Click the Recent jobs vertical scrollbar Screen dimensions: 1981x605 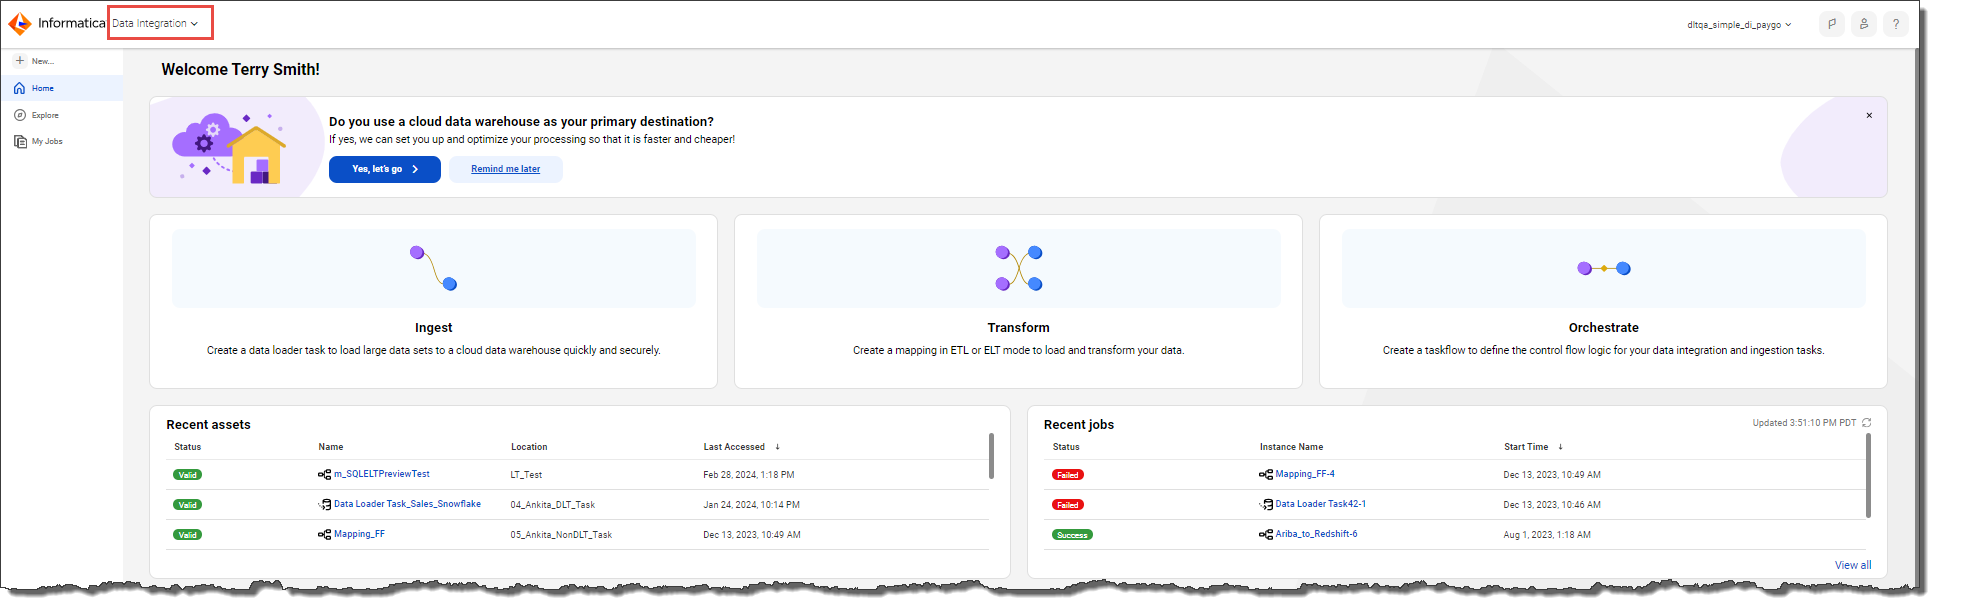(x=1868, y=475)
